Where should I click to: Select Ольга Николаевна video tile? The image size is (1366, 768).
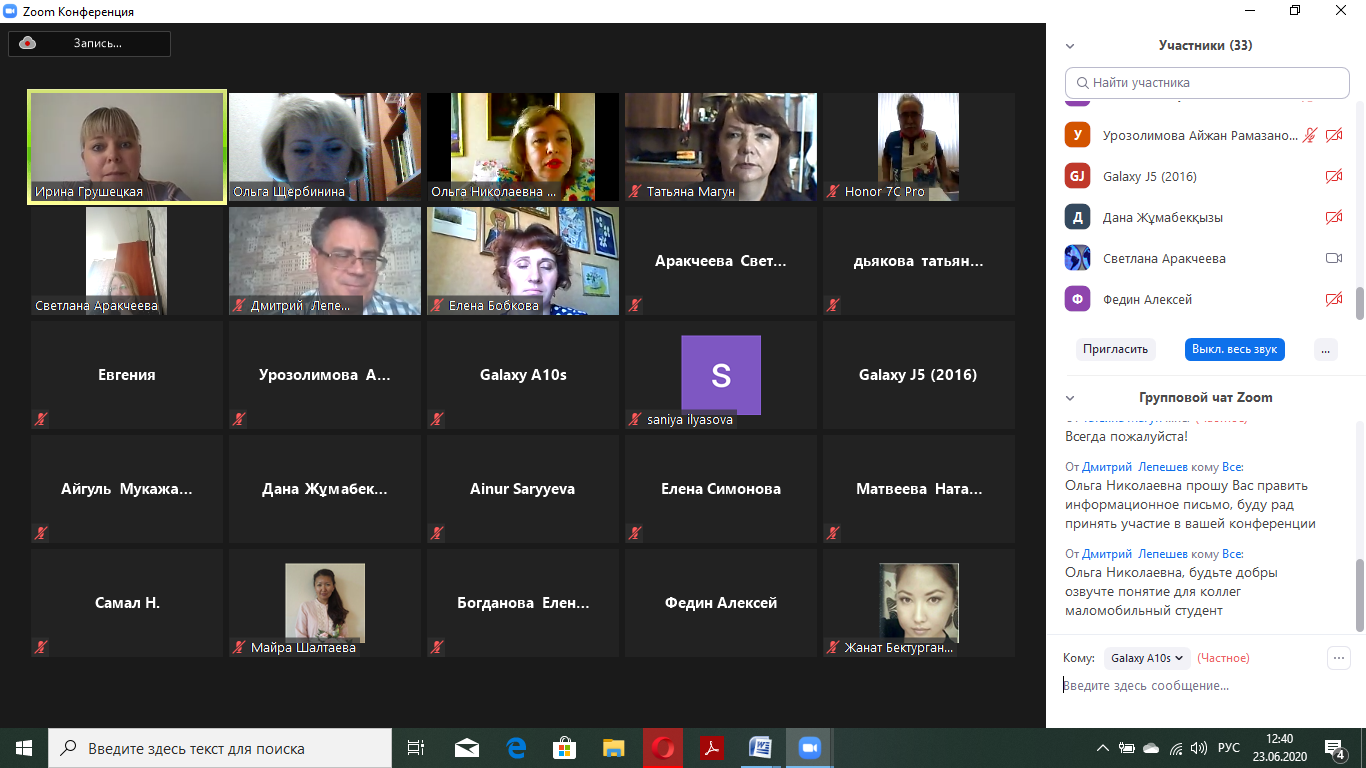523,147
